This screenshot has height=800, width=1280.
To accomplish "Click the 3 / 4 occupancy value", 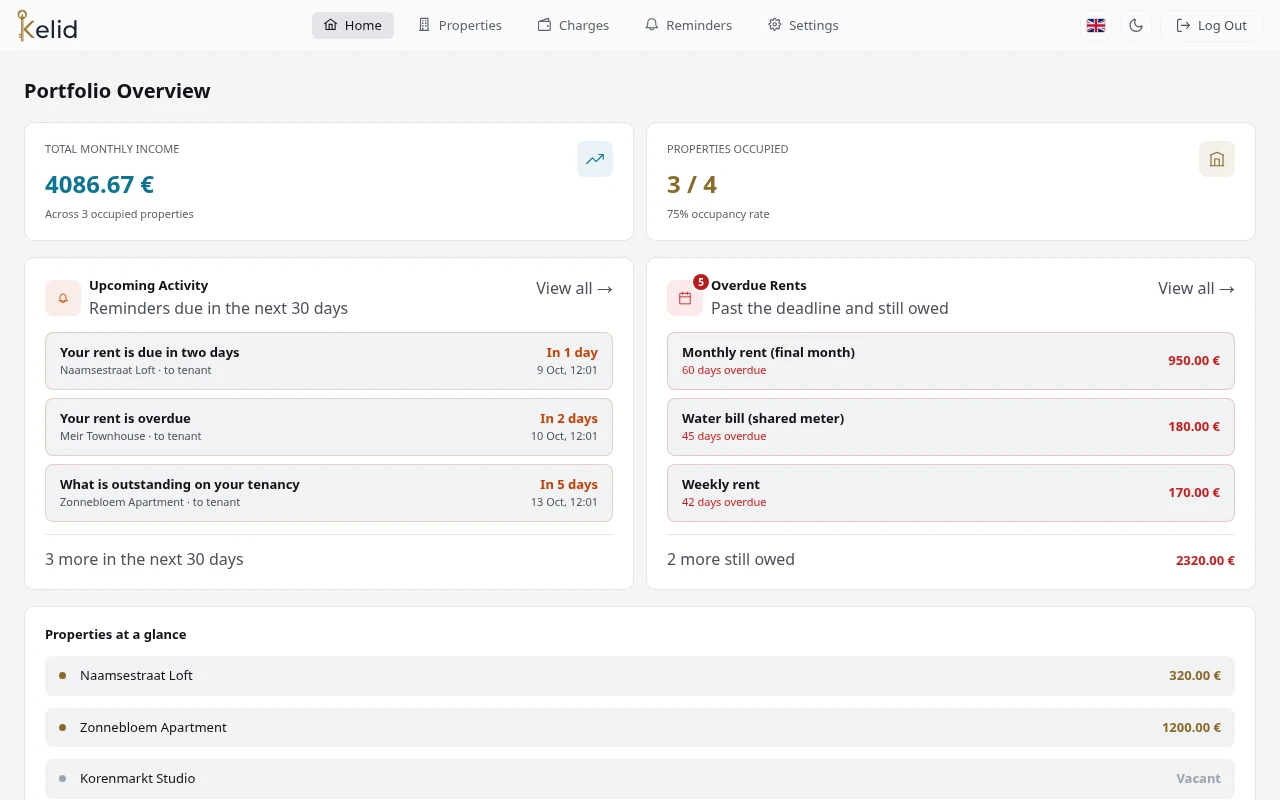I will 692,184.
